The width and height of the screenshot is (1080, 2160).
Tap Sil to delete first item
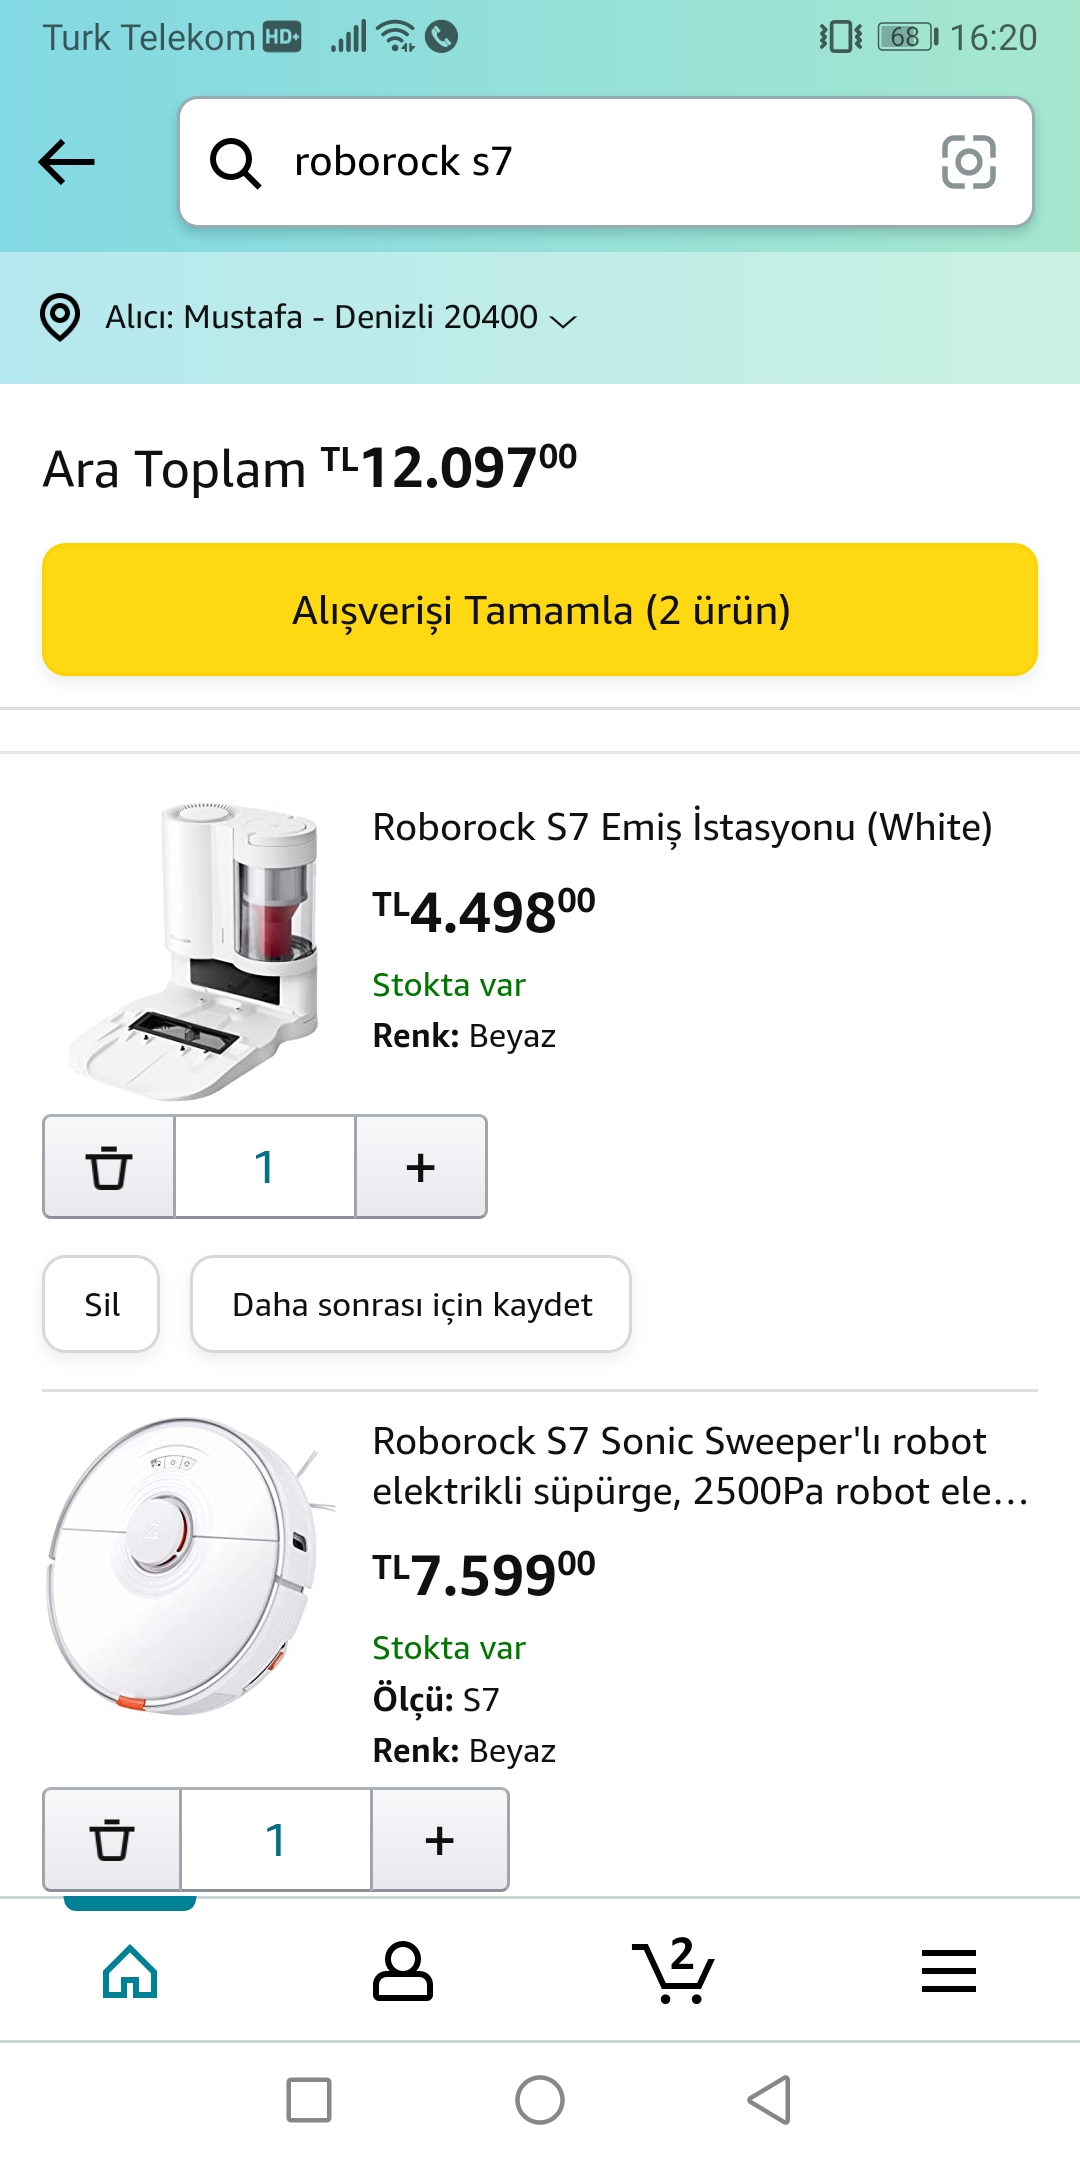click(x=101, y=1305)
